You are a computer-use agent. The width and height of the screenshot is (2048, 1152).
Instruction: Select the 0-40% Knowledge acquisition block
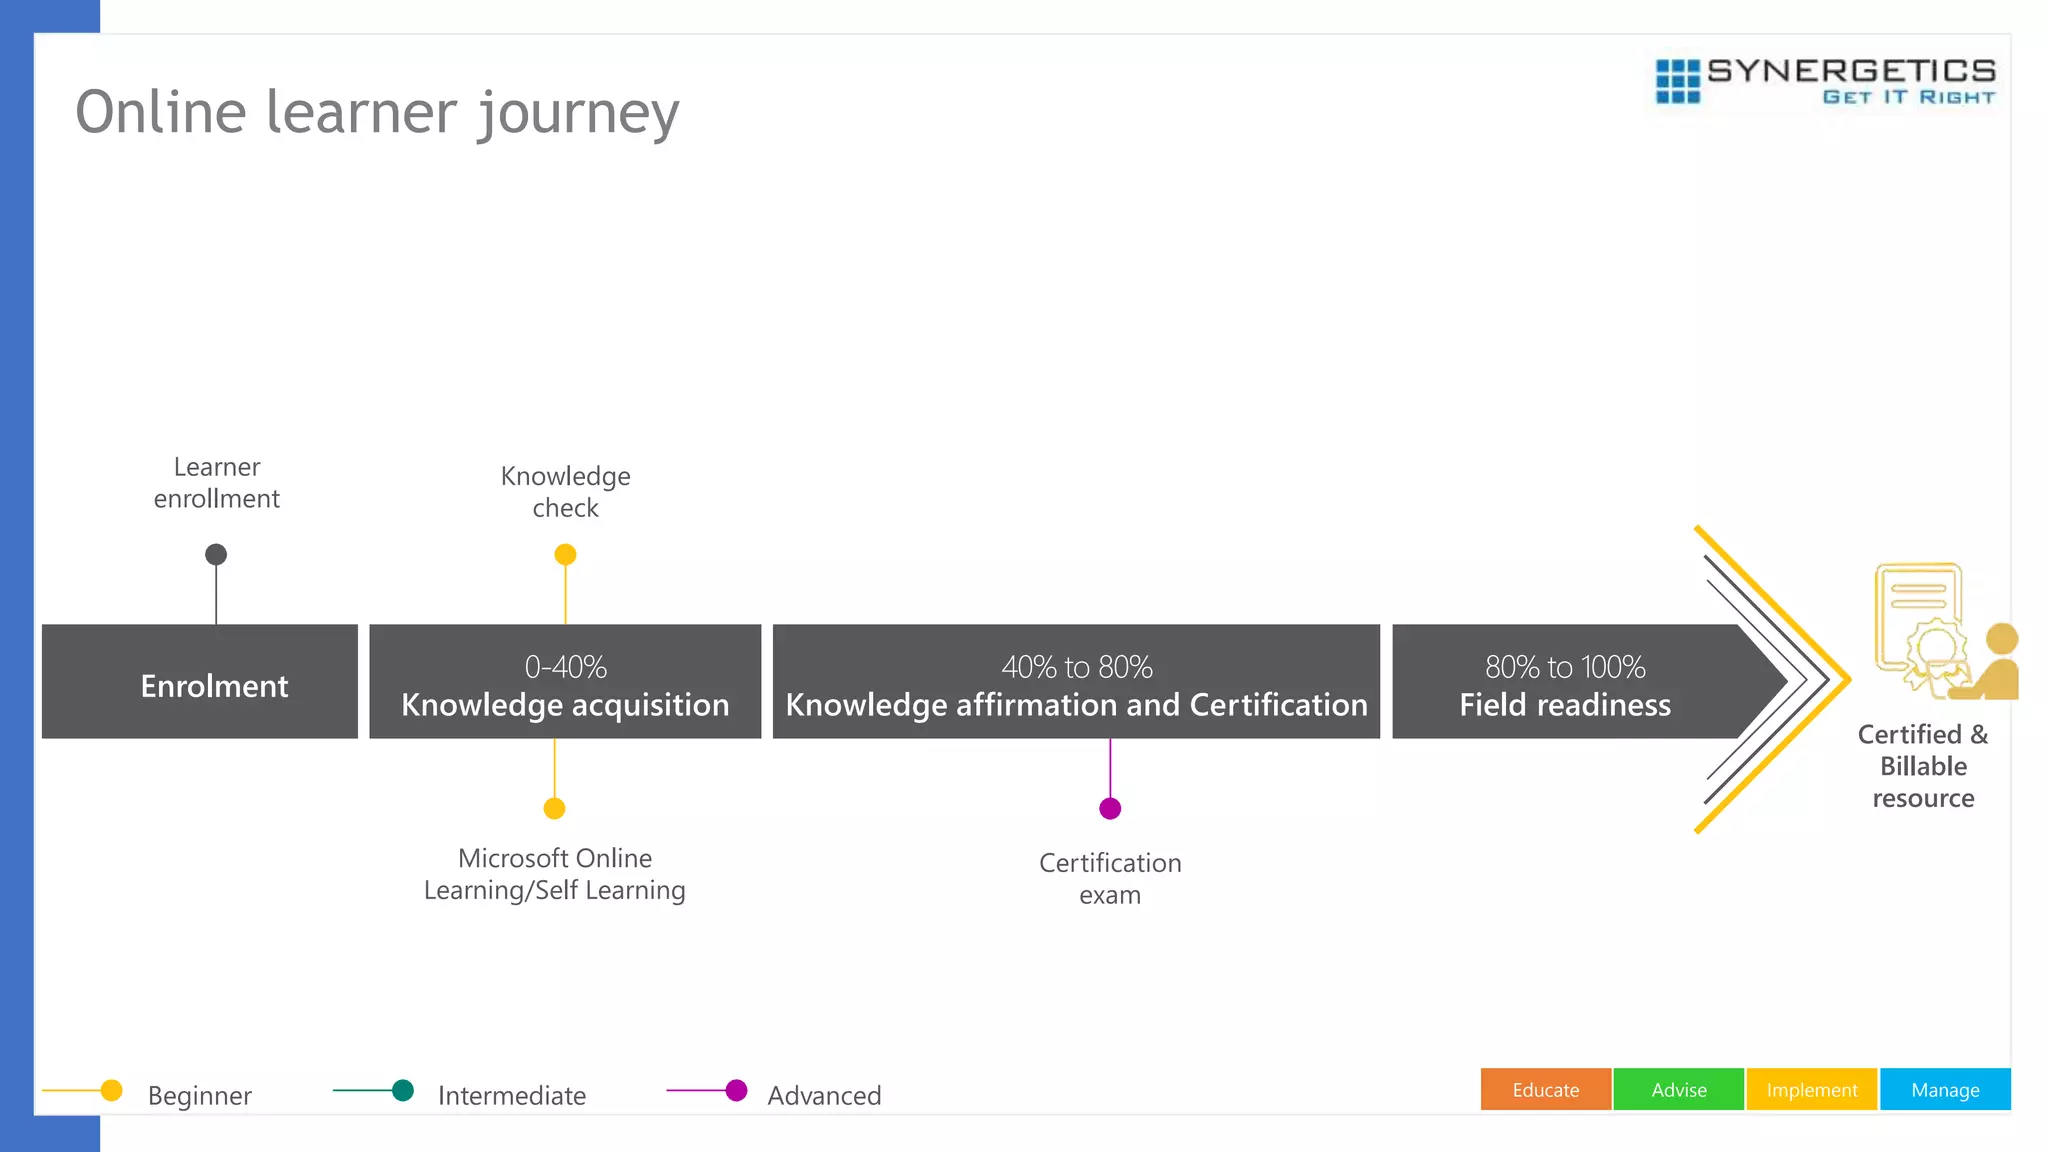(565, 682)
